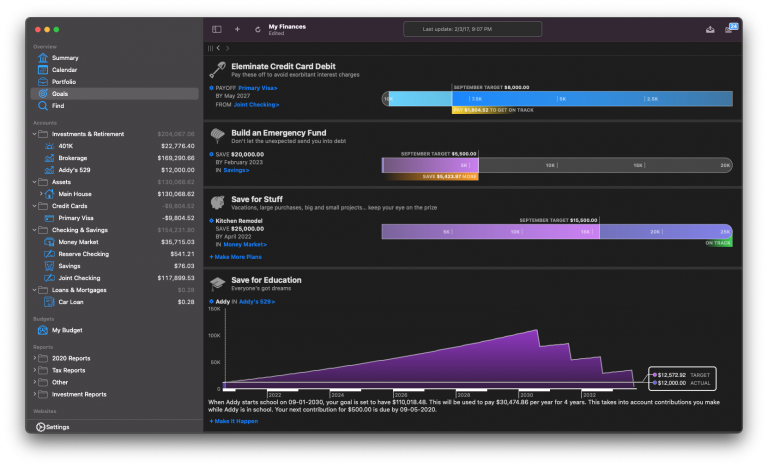Collapse the Assets group
This screenshot has width=768, height=467.
click(35, 182)
